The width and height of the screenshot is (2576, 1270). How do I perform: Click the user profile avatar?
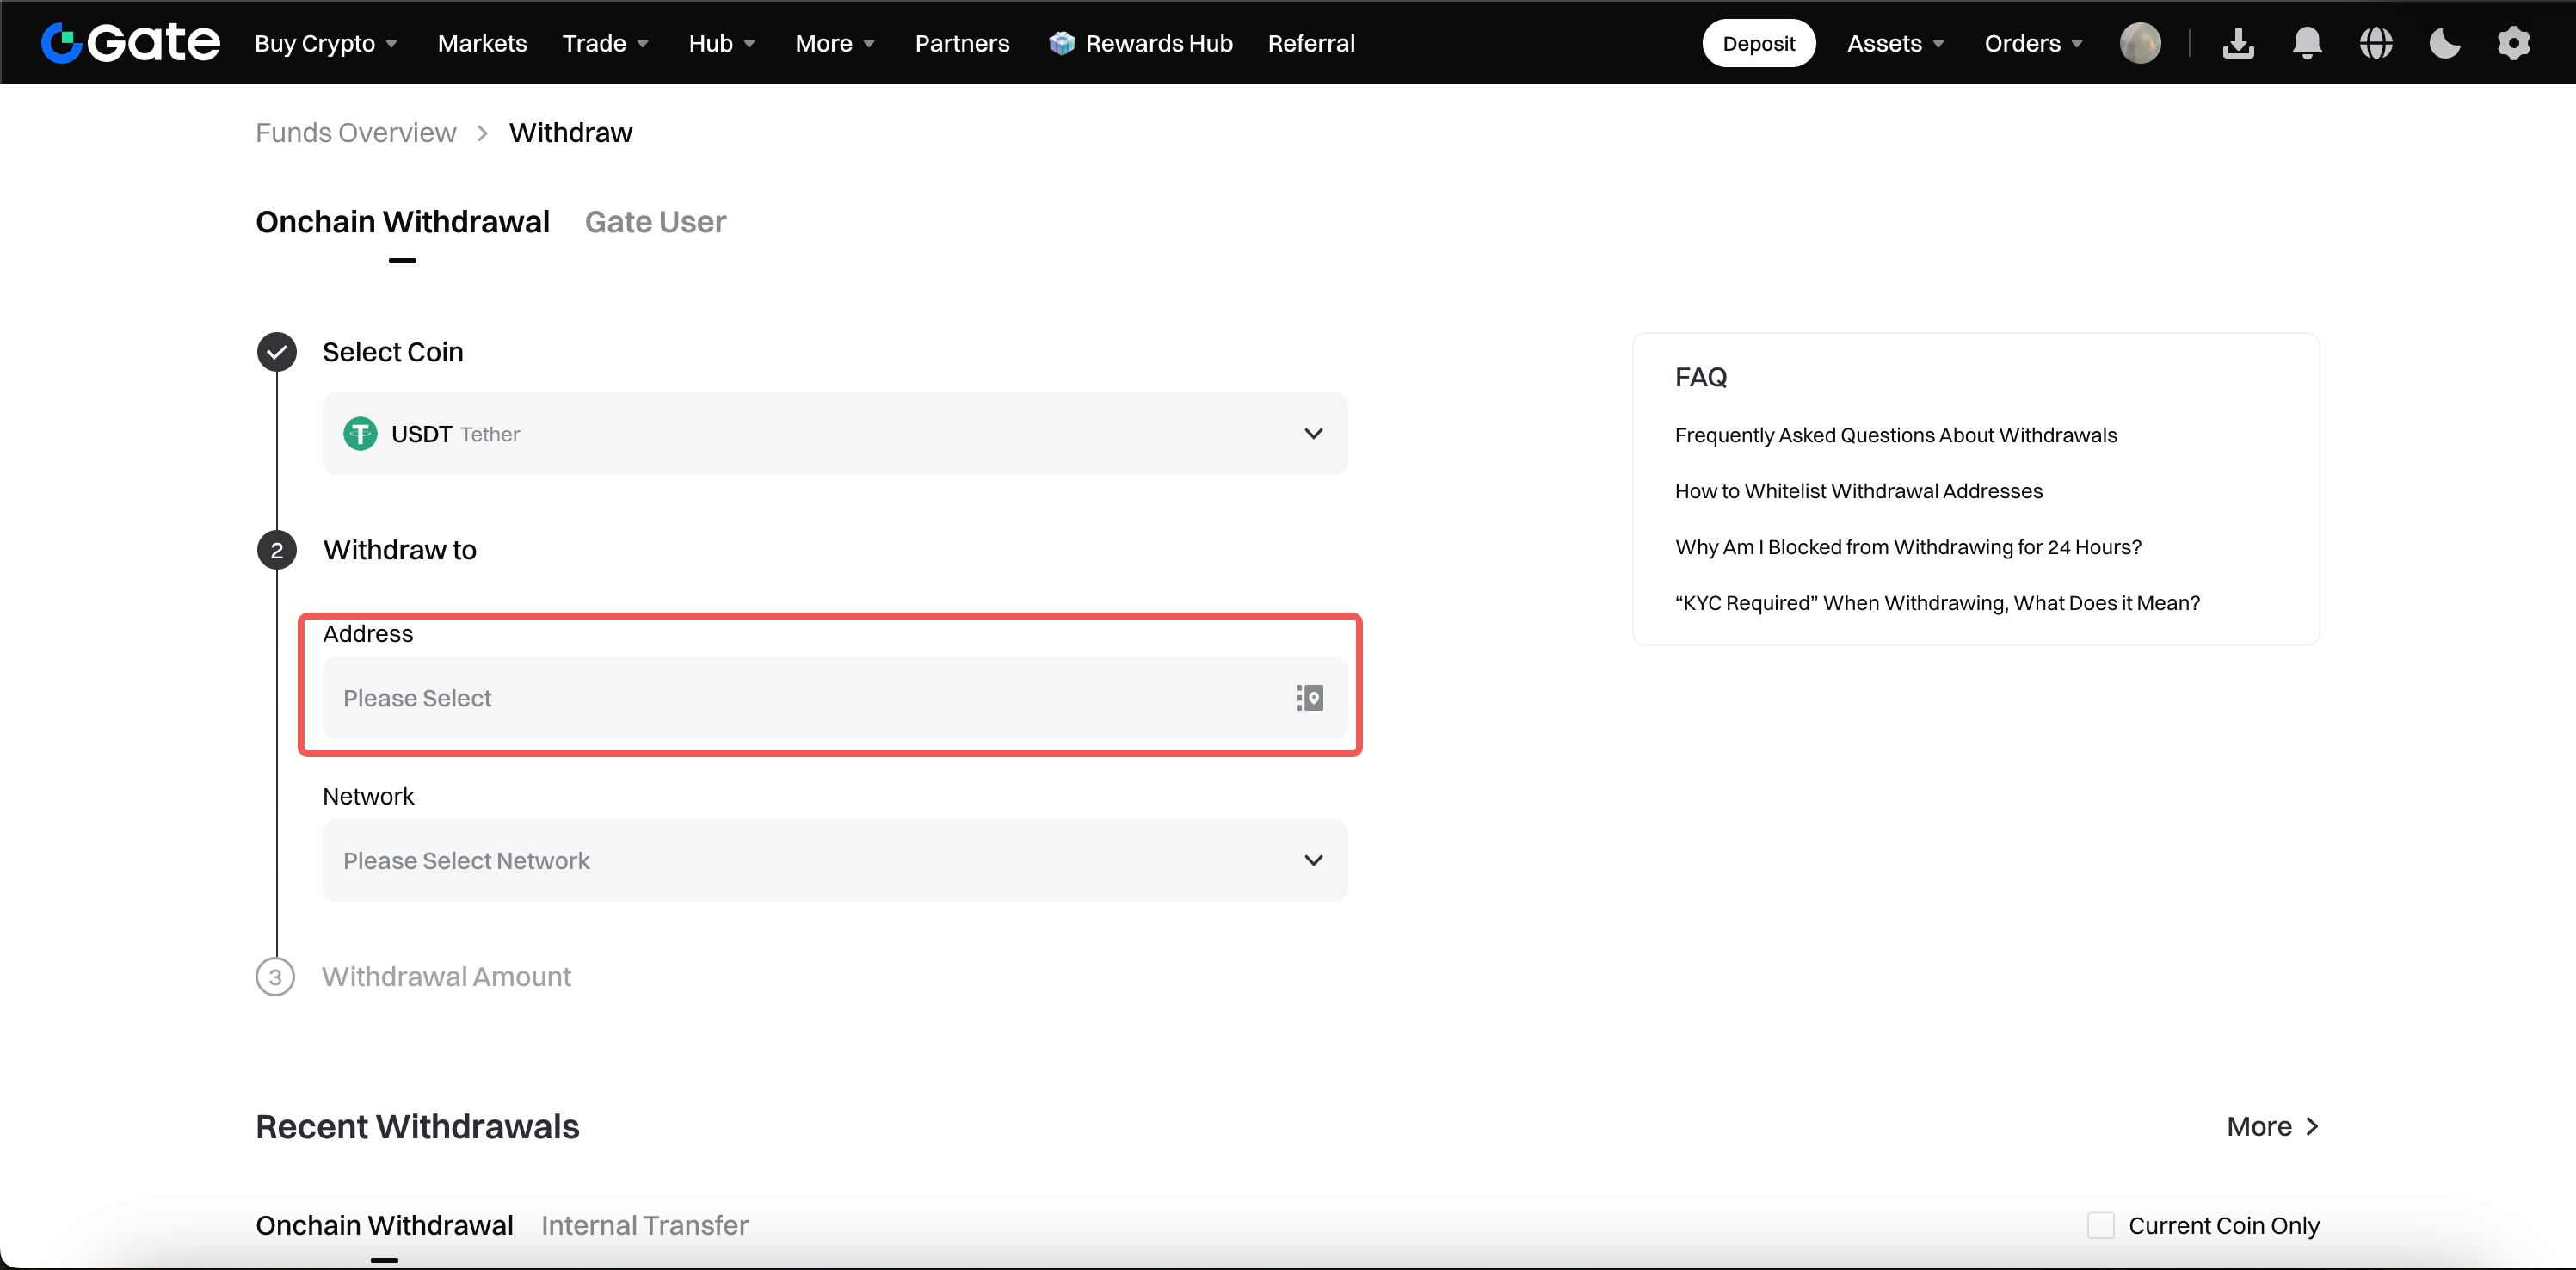(x=2140, y=43)
